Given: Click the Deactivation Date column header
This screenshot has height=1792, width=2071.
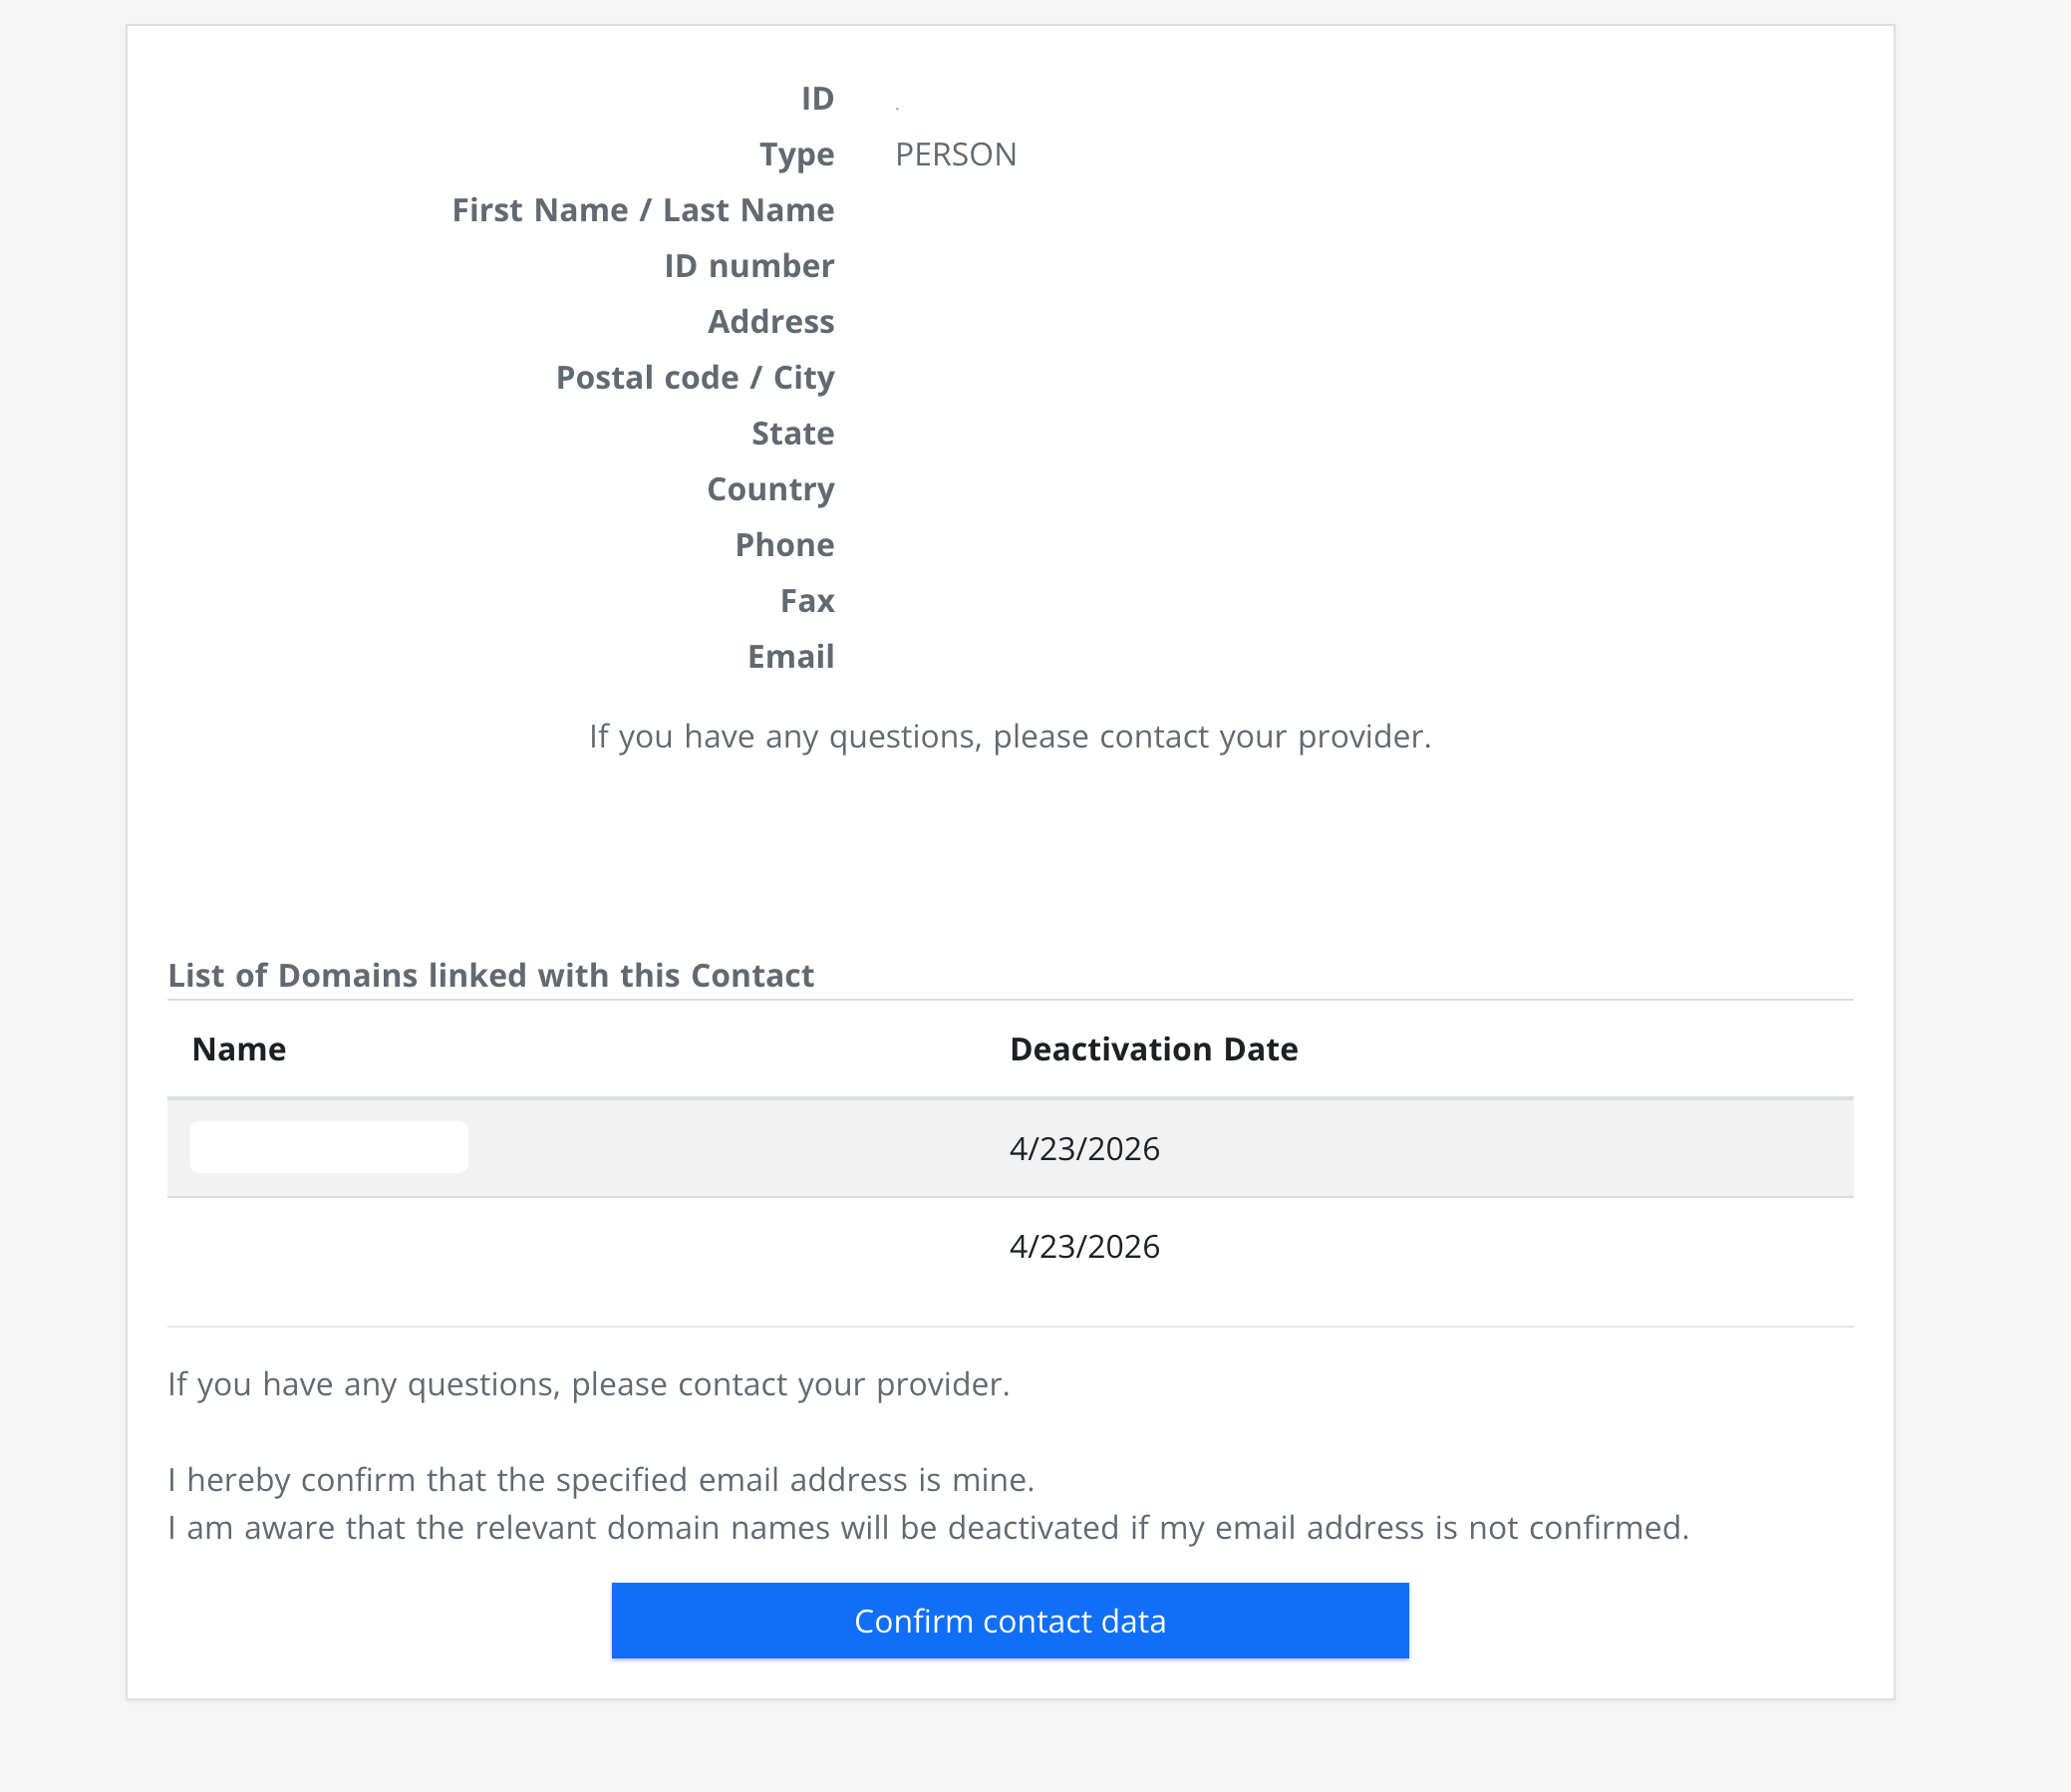Looking at the screenshot, I should pyautogui.click(x=1153, y=1049).
